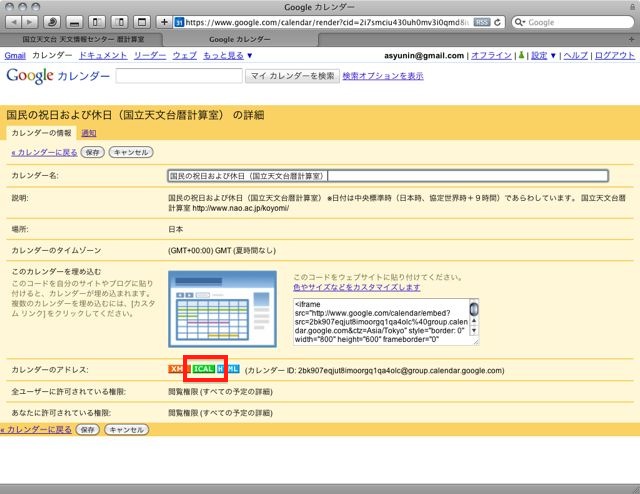Click the right-sidebar layout toolbar icon

click(120, 22)
